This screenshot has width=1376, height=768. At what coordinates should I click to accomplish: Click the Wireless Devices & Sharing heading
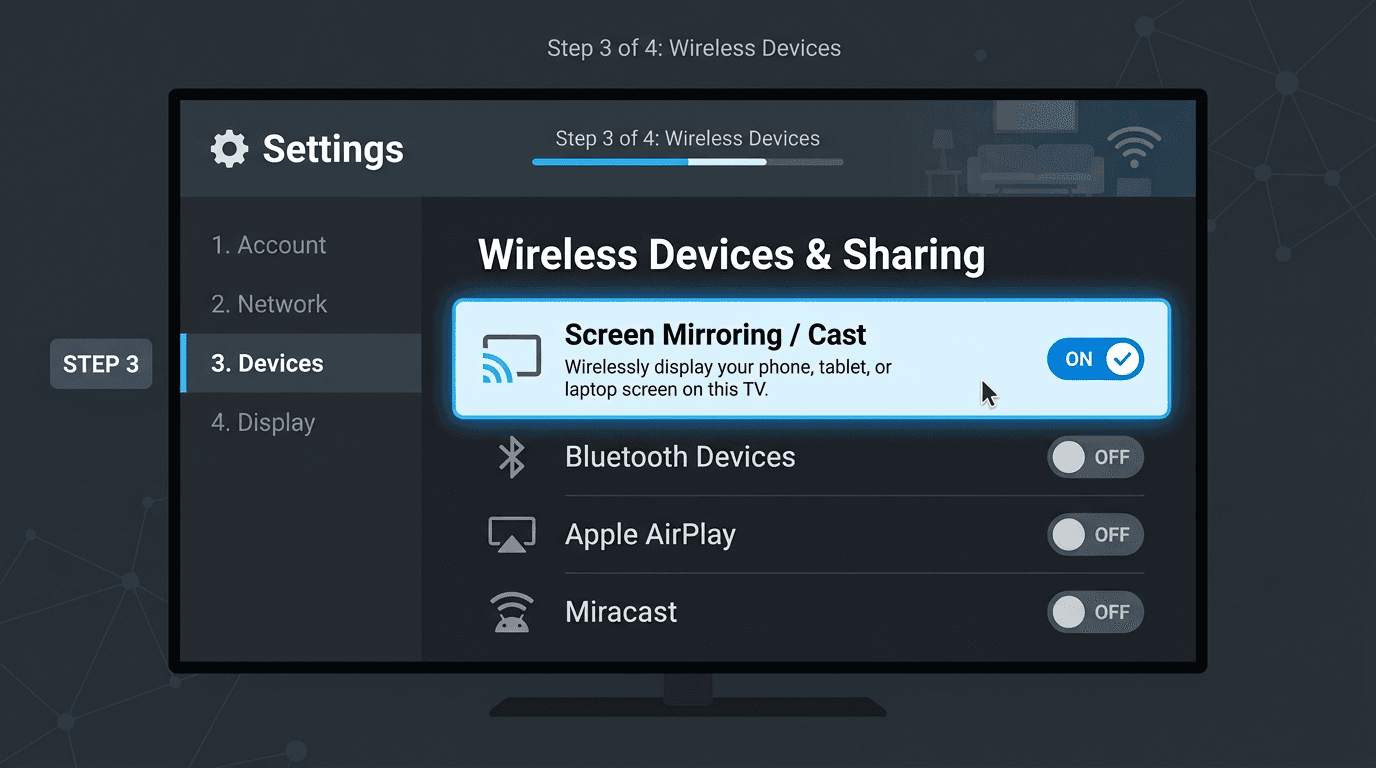pos(732,255)
